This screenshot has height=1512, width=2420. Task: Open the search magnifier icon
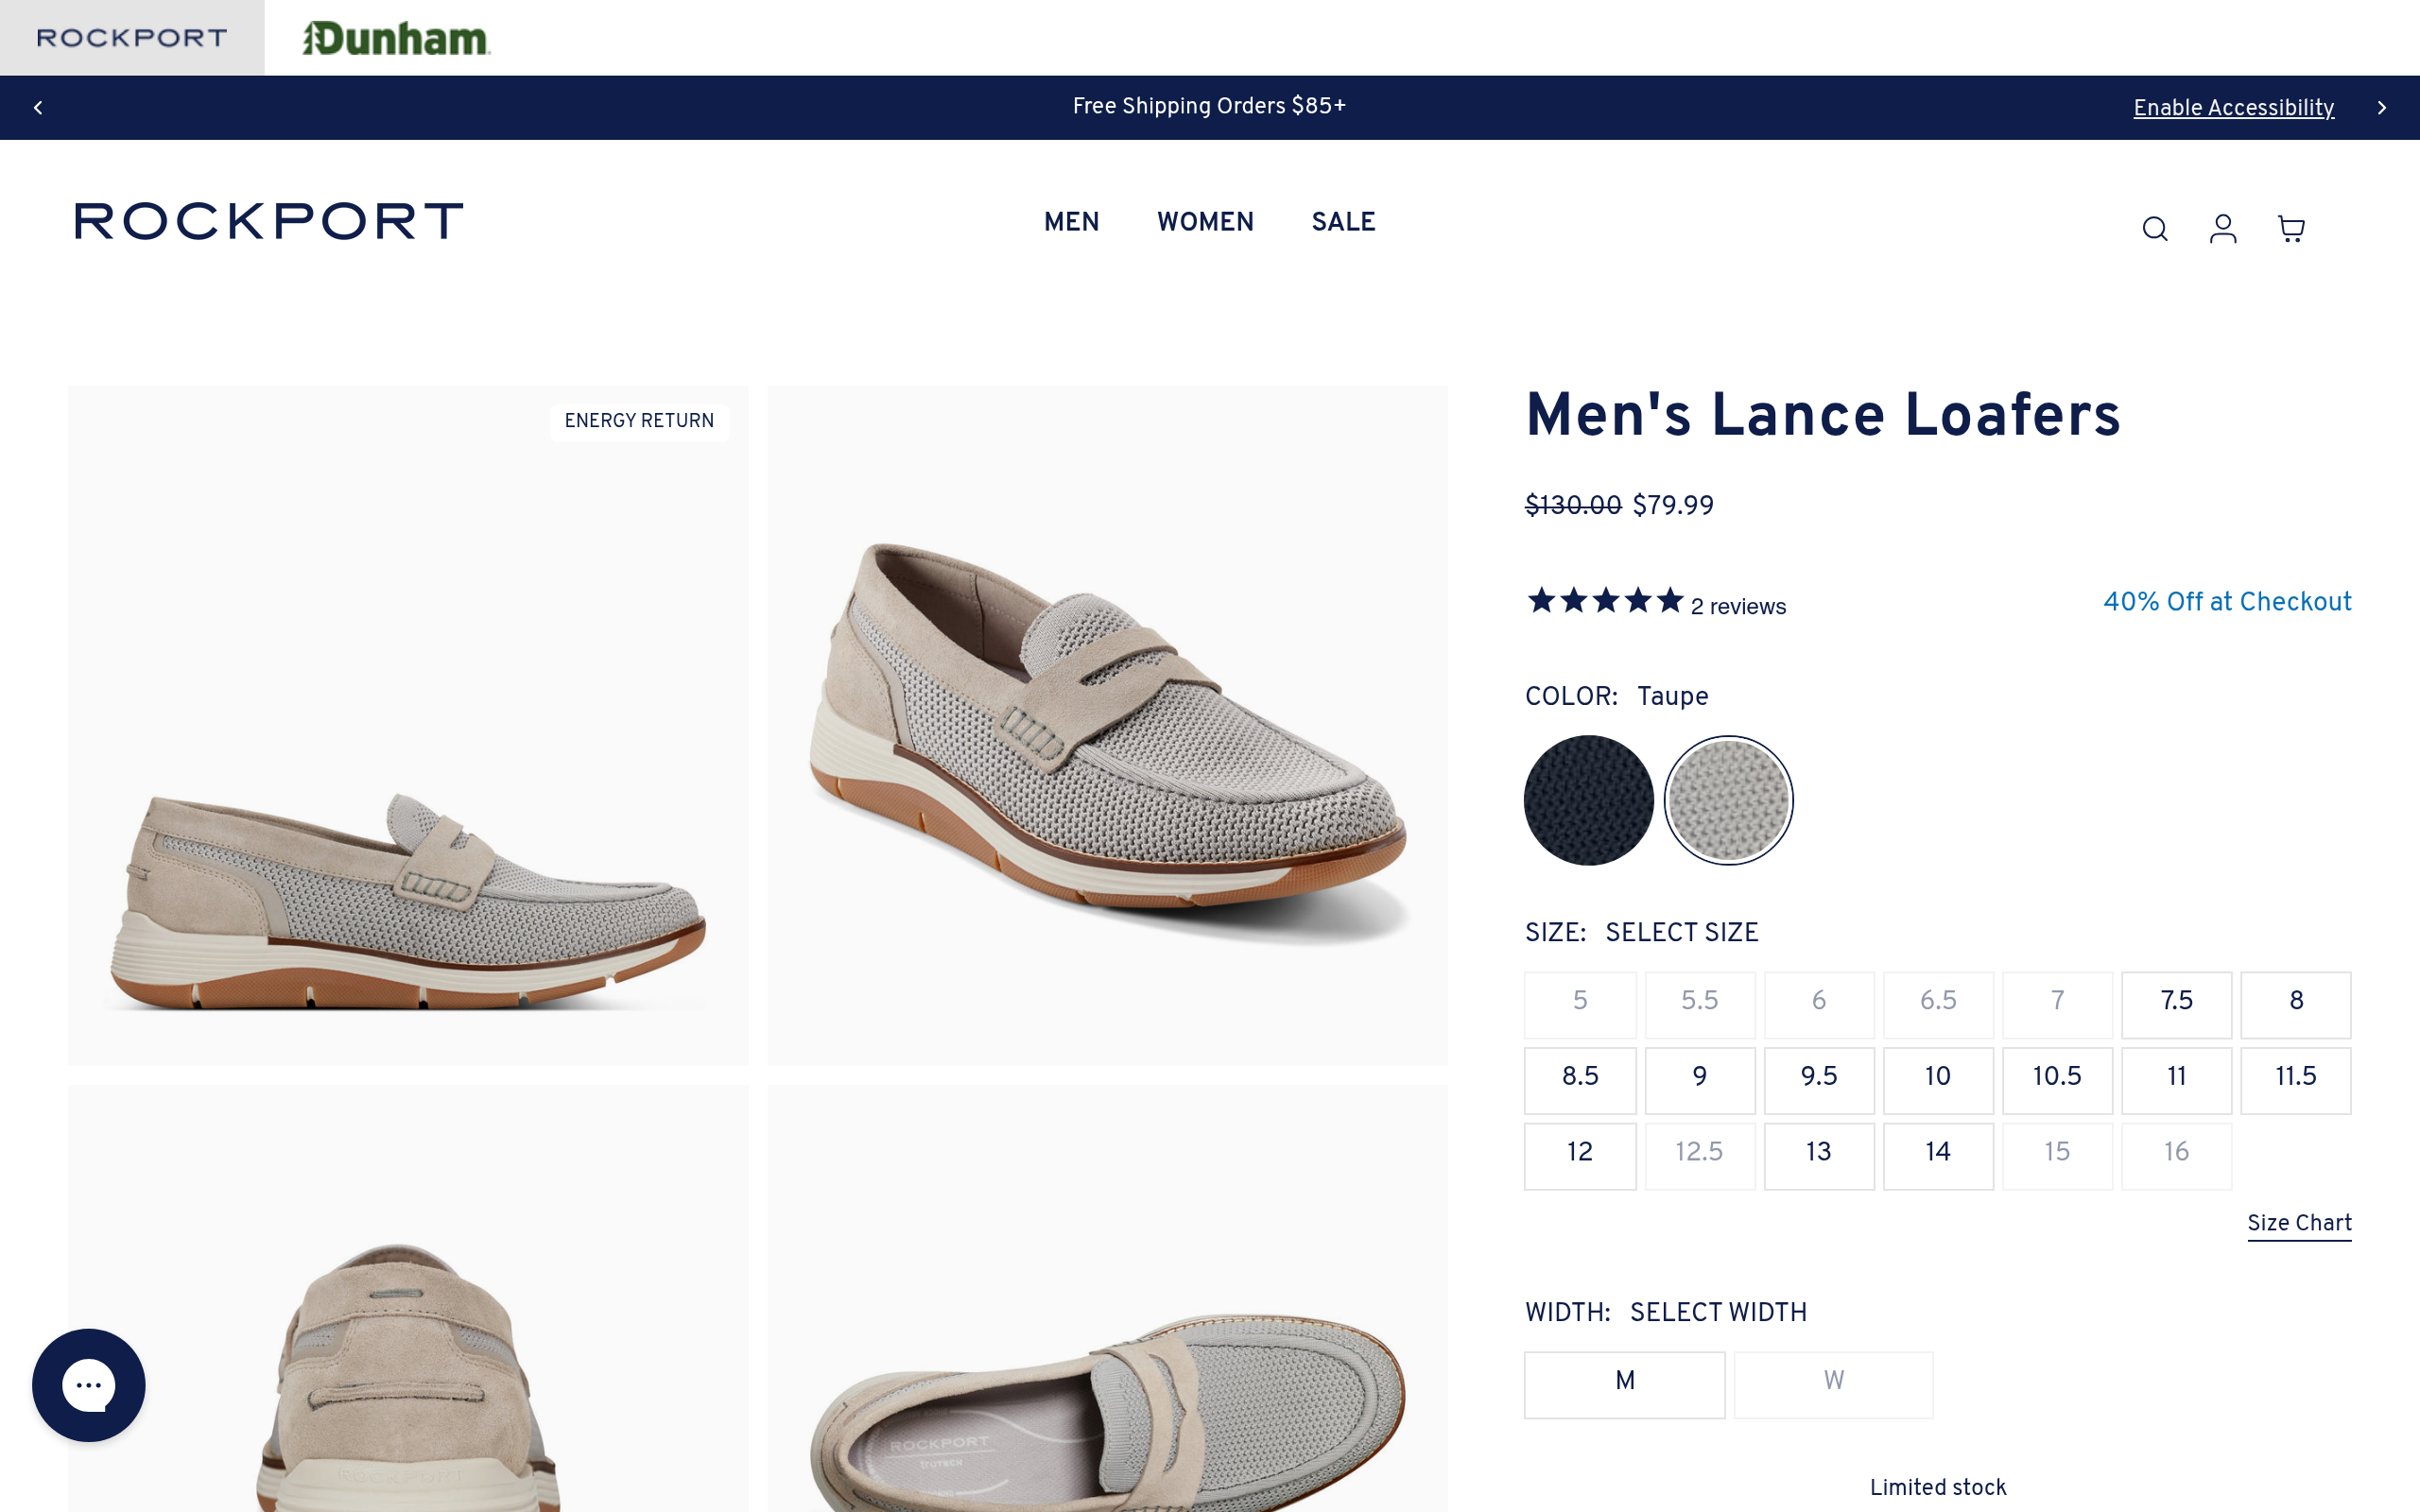(x=2154, y=229)
